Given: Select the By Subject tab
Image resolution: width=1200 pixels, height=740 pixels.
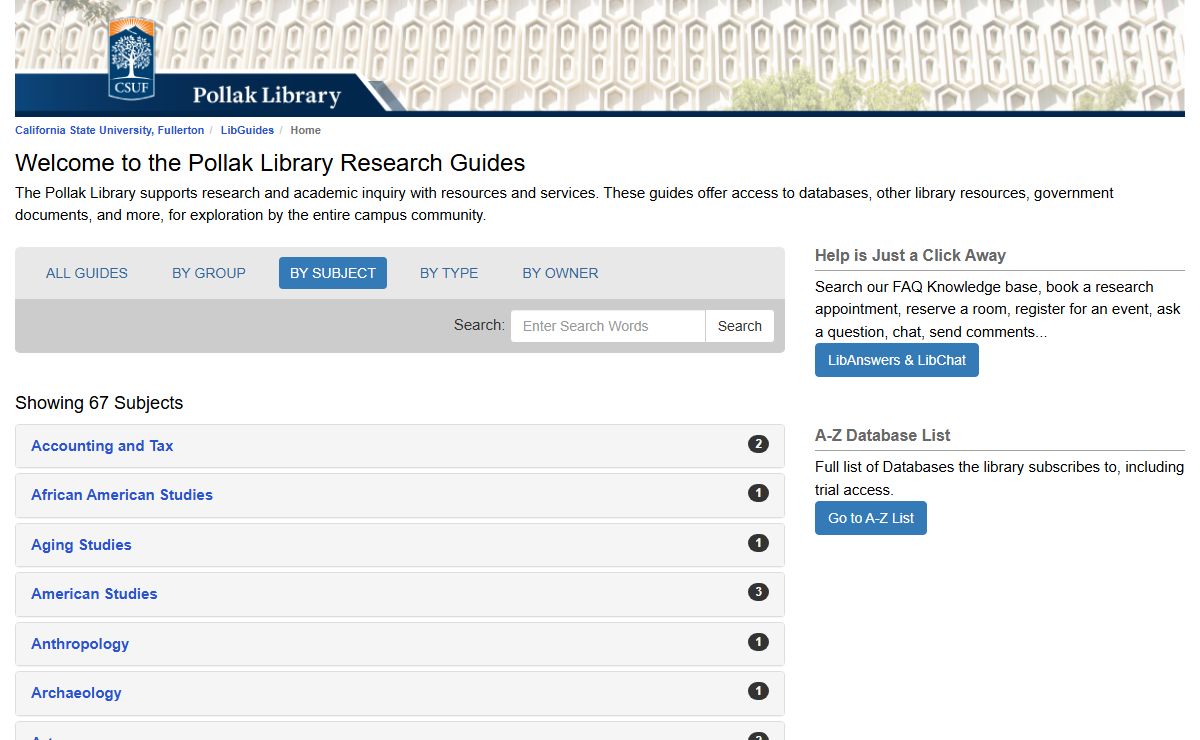Looking at the screenshot, I should pyautogui.click(x=333, y=273).
